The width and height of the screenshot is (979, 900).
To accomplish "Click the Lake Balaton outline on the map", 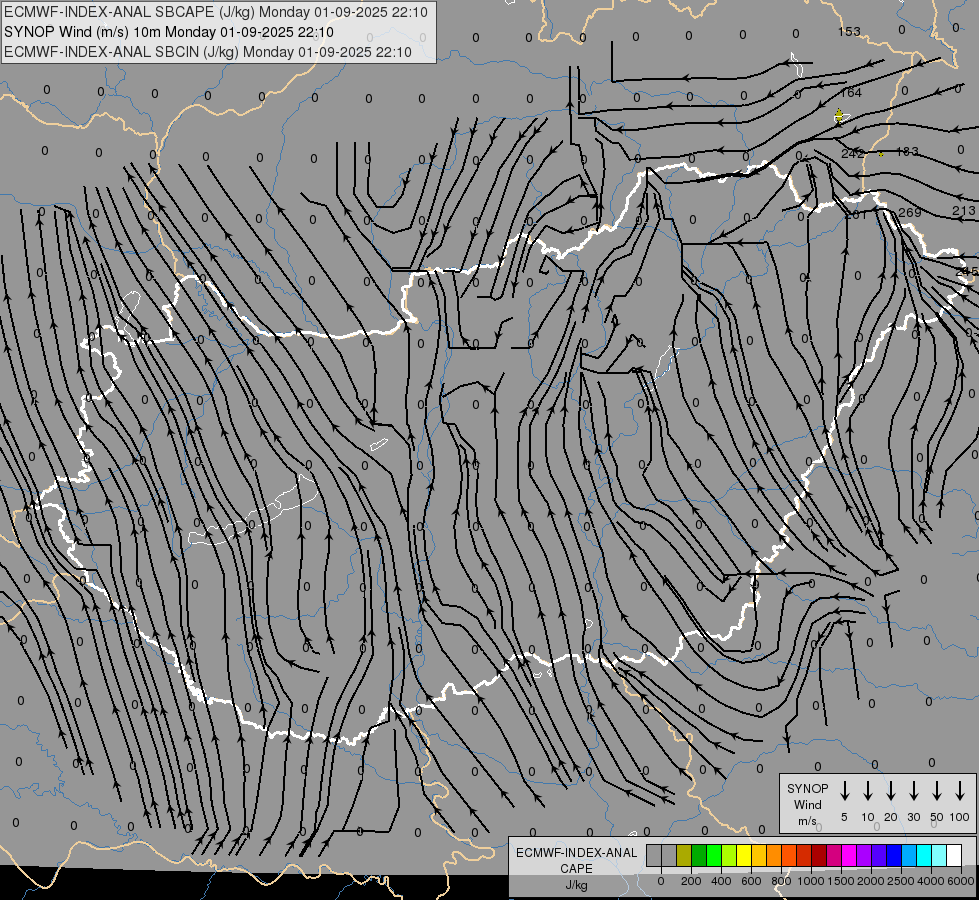I will [x=253, y=512].
